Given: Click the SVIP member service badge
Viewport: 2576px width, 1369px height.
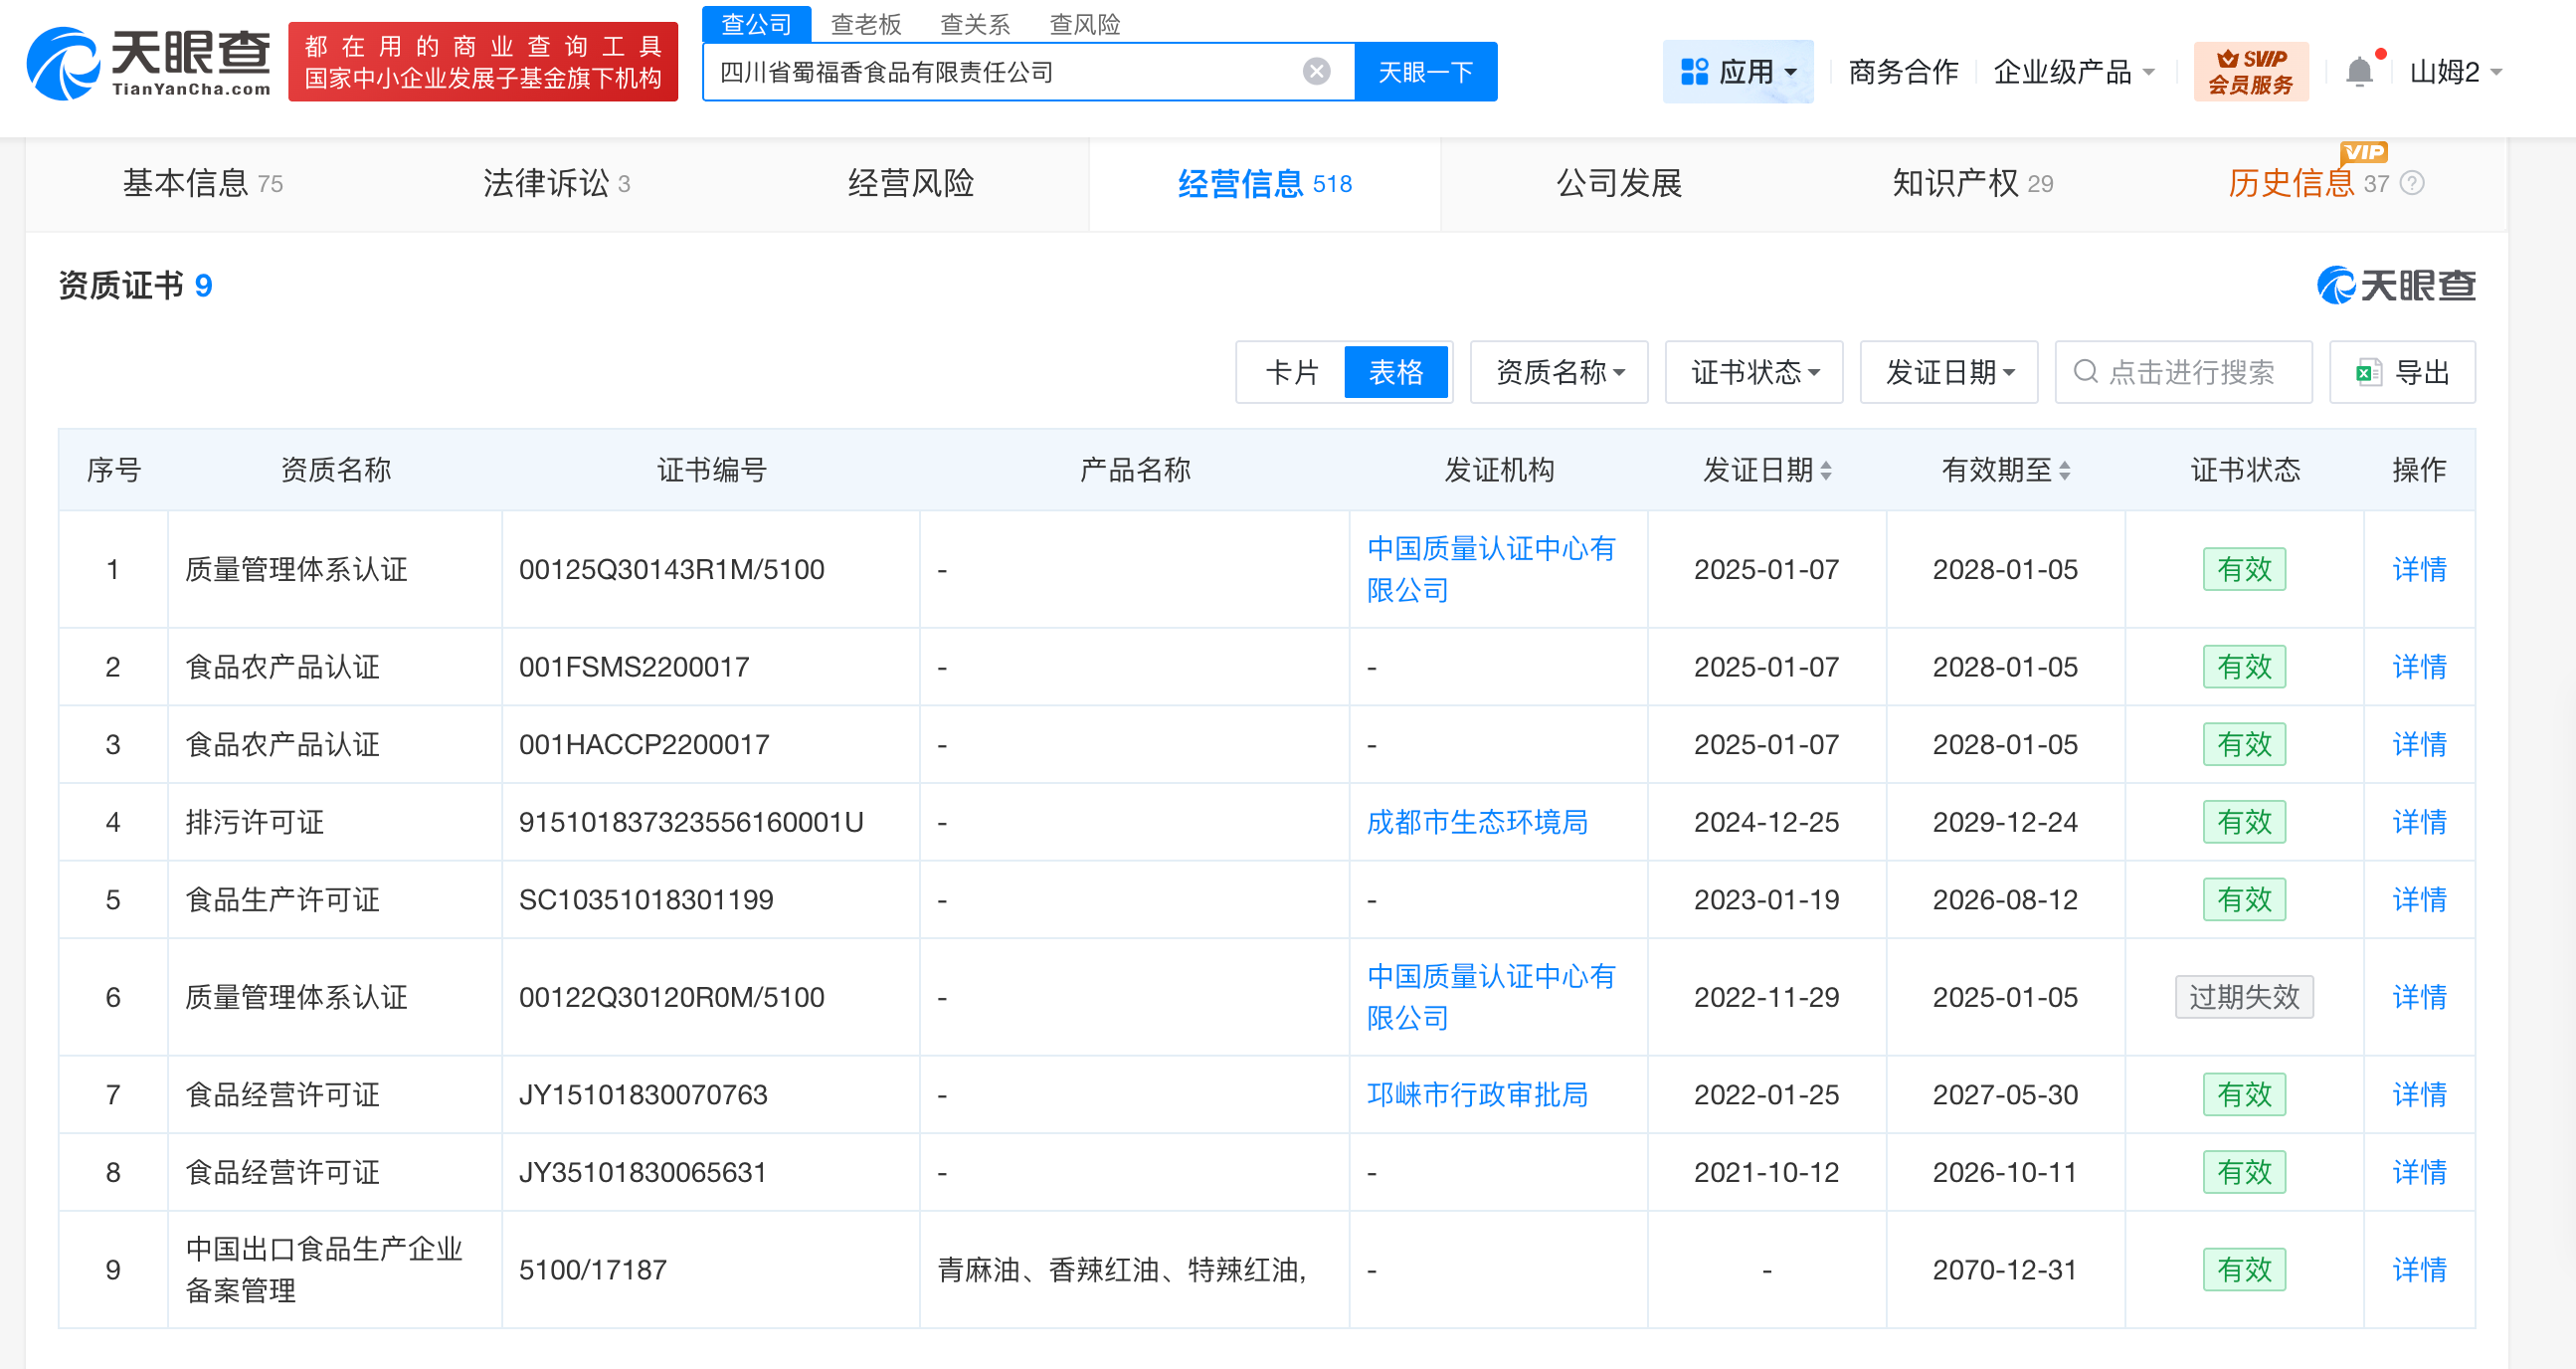Looking at the screenshot, I should tap(2250, 72).
